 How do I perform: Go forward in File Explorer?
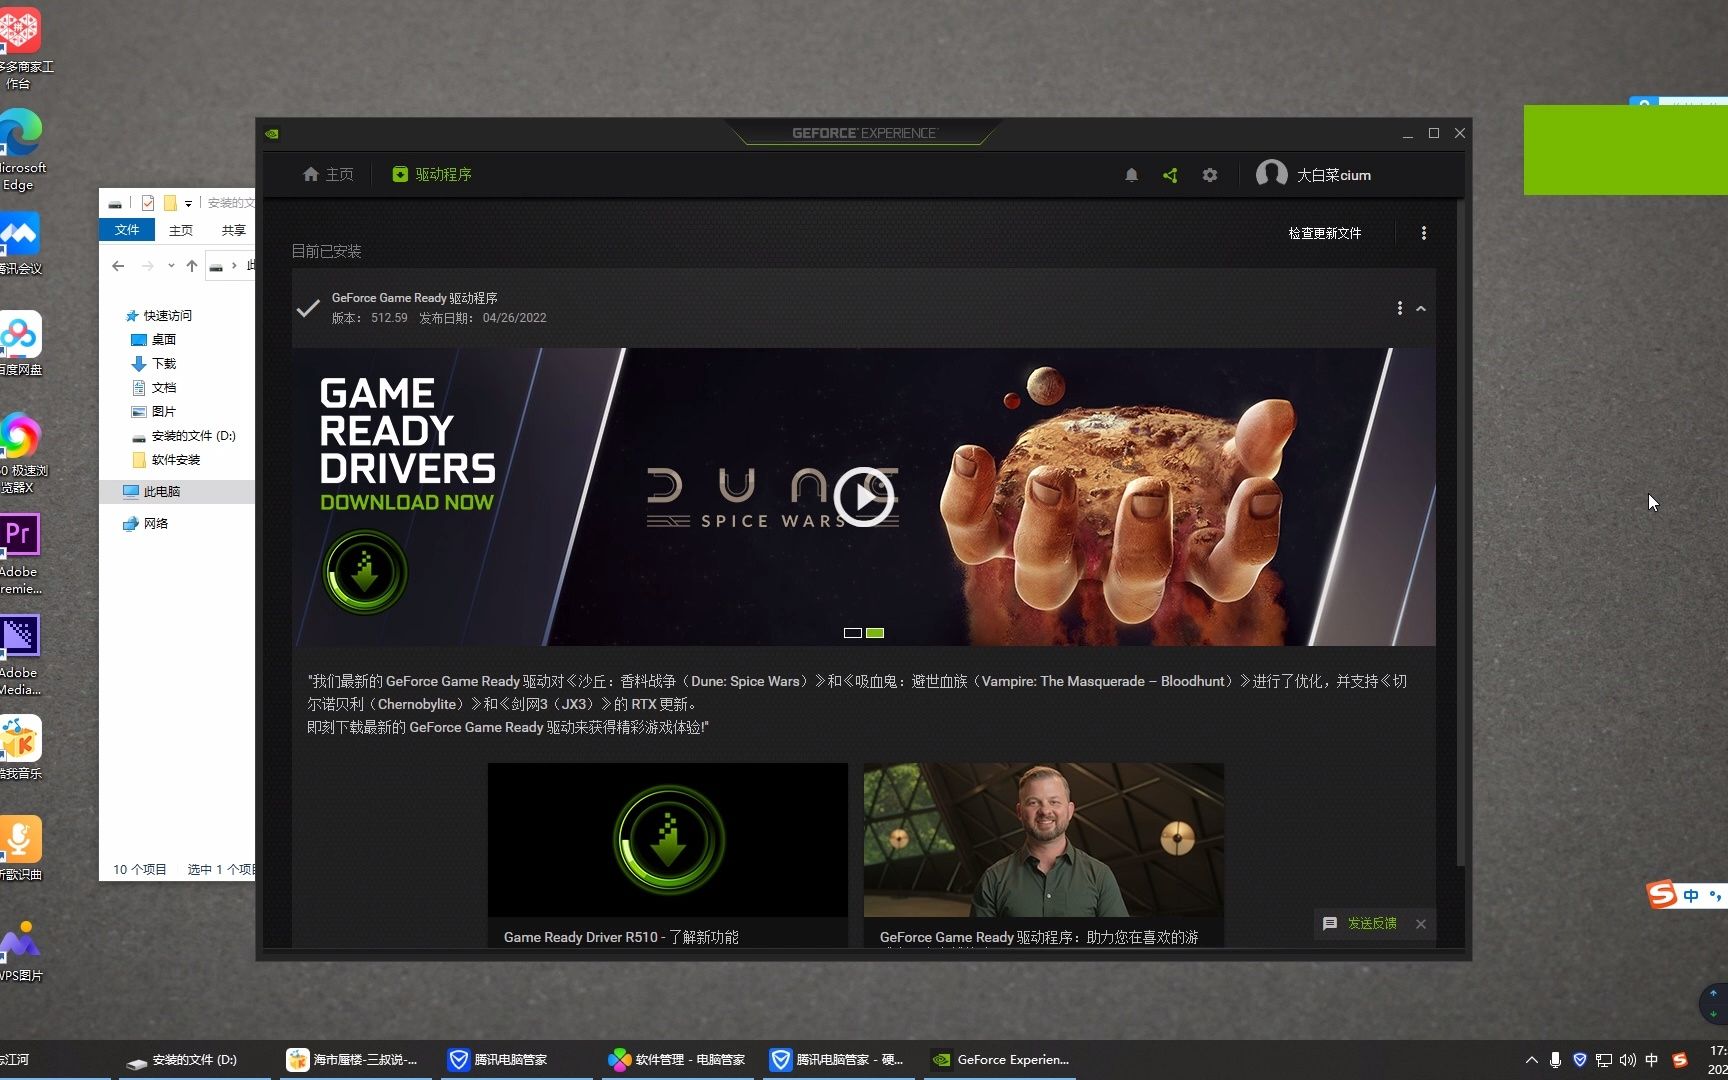coord(148,266)
